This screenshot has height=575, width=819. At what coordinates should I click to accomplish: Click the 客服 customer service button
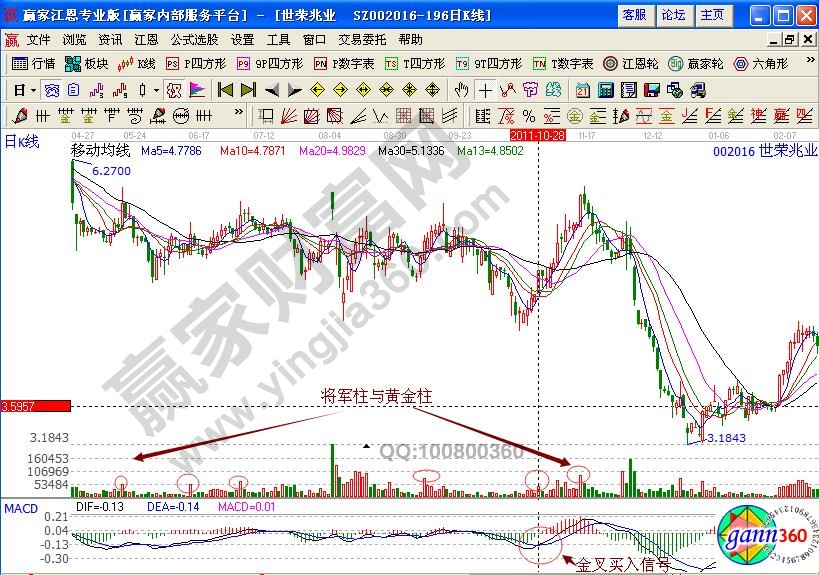[635, 16]
